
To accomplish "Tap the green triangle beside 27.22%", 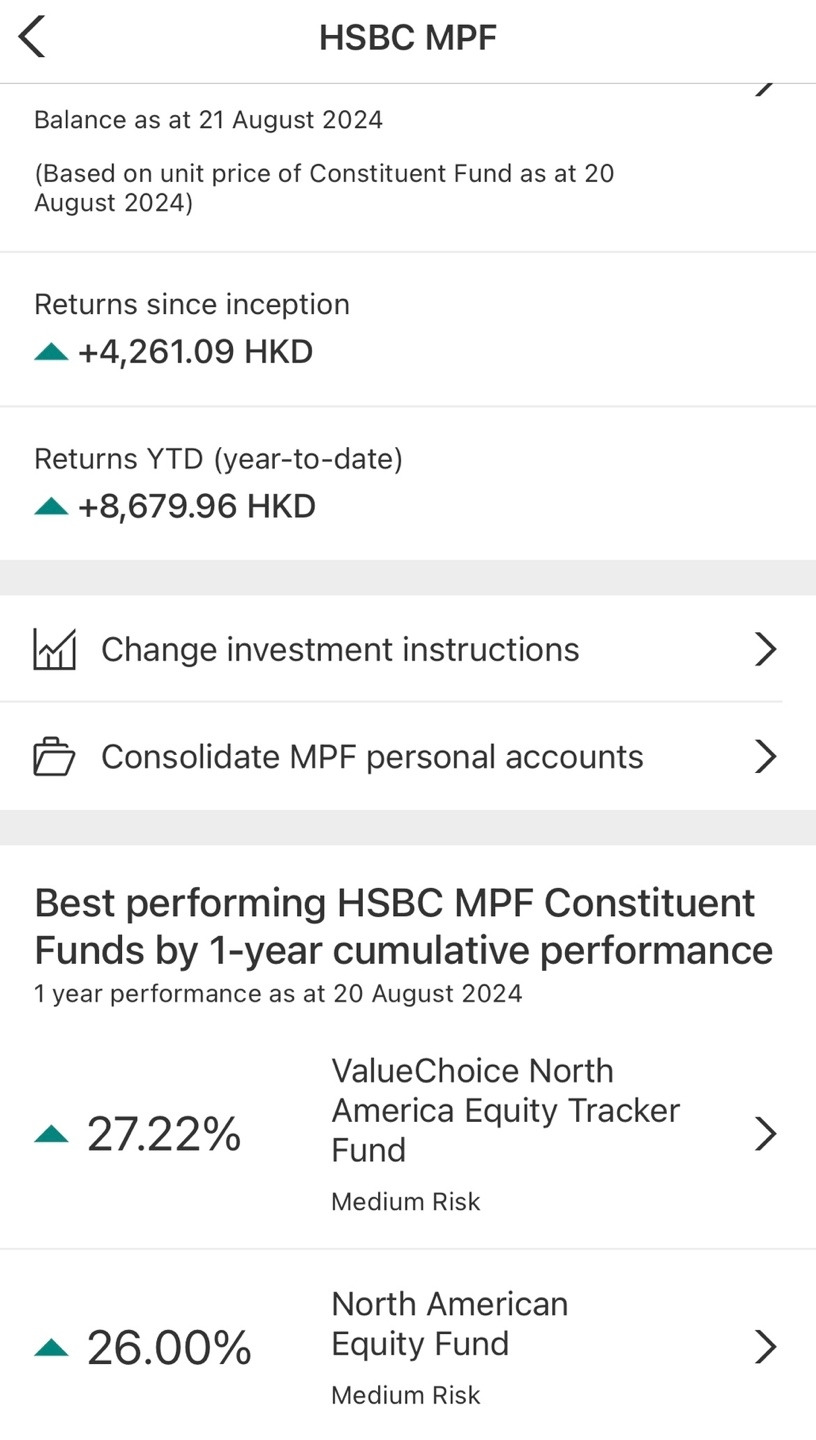I will click(x=51, y=1134).
